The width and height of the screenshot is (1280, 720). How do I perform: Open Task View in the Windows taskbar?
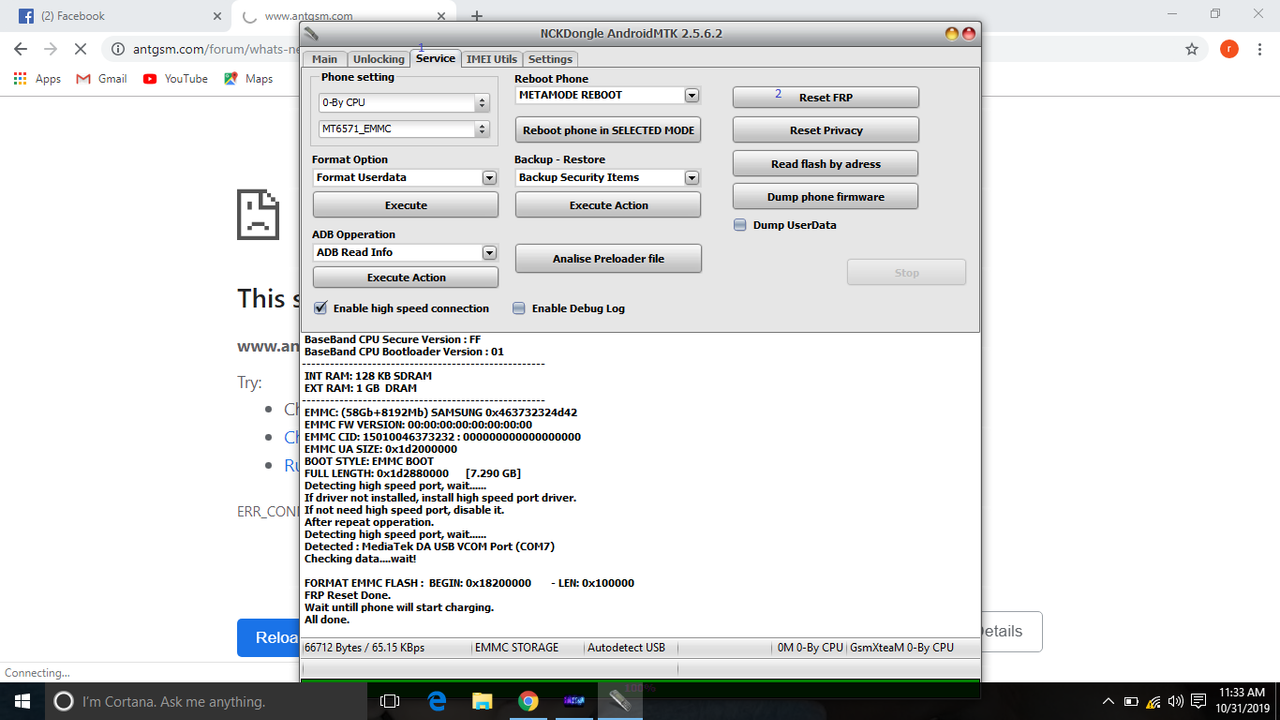coord(391,702)
